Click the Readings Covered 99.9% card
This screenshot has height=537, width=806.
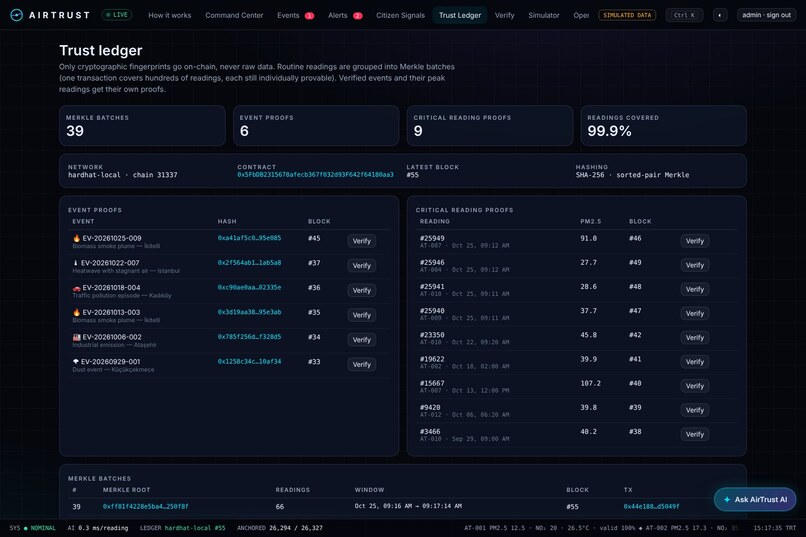click(x=664, y=125)
